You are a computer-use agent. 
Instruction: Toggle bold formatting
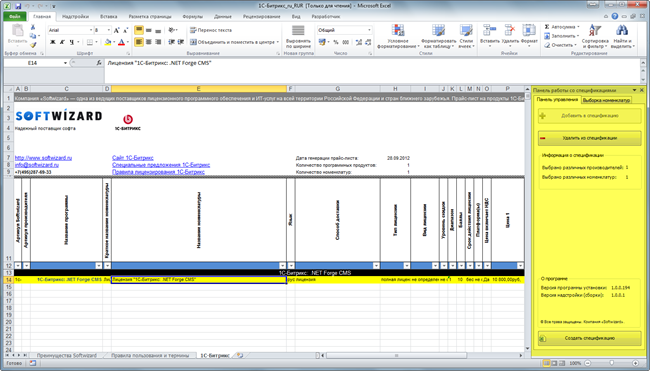coord(53,42)
